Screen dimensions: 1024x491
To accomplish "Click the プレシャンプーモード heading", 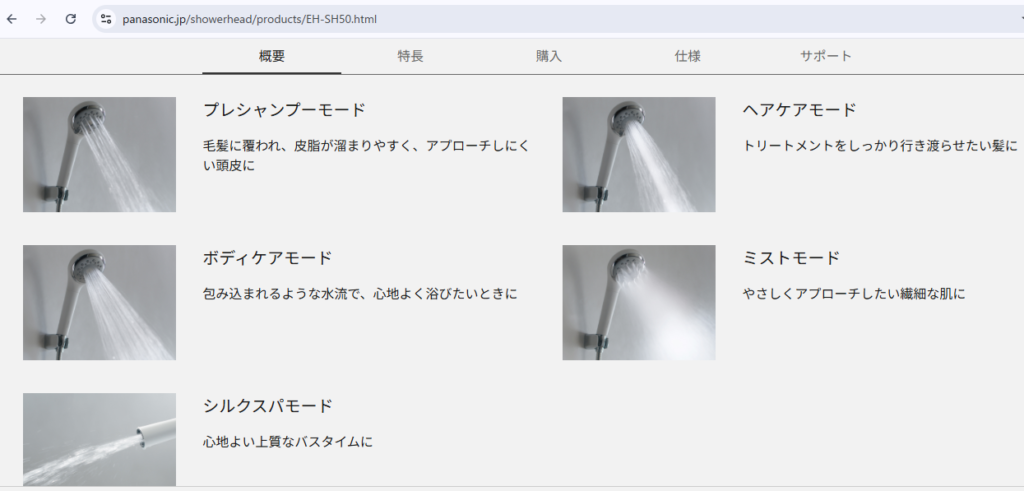I will tap(284, 110).
